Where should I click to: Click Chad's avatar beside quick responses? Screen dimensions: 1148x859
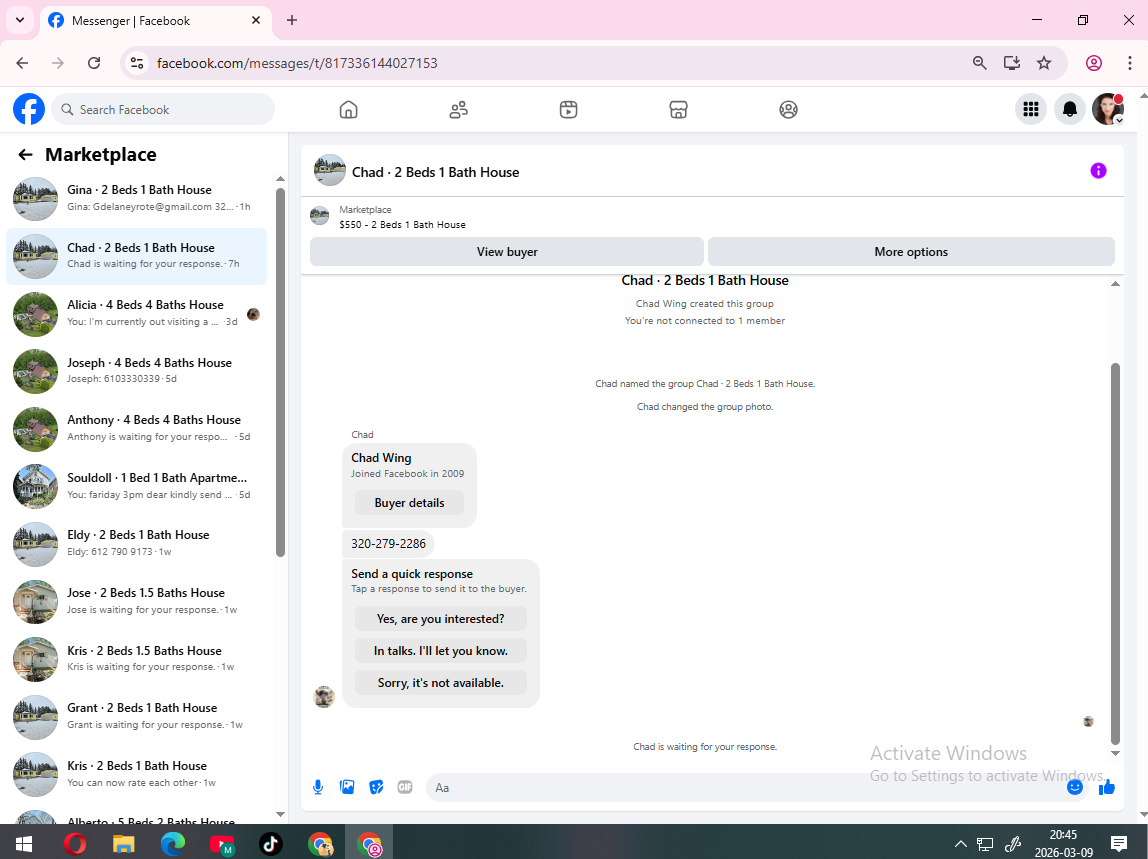point(324,696)
